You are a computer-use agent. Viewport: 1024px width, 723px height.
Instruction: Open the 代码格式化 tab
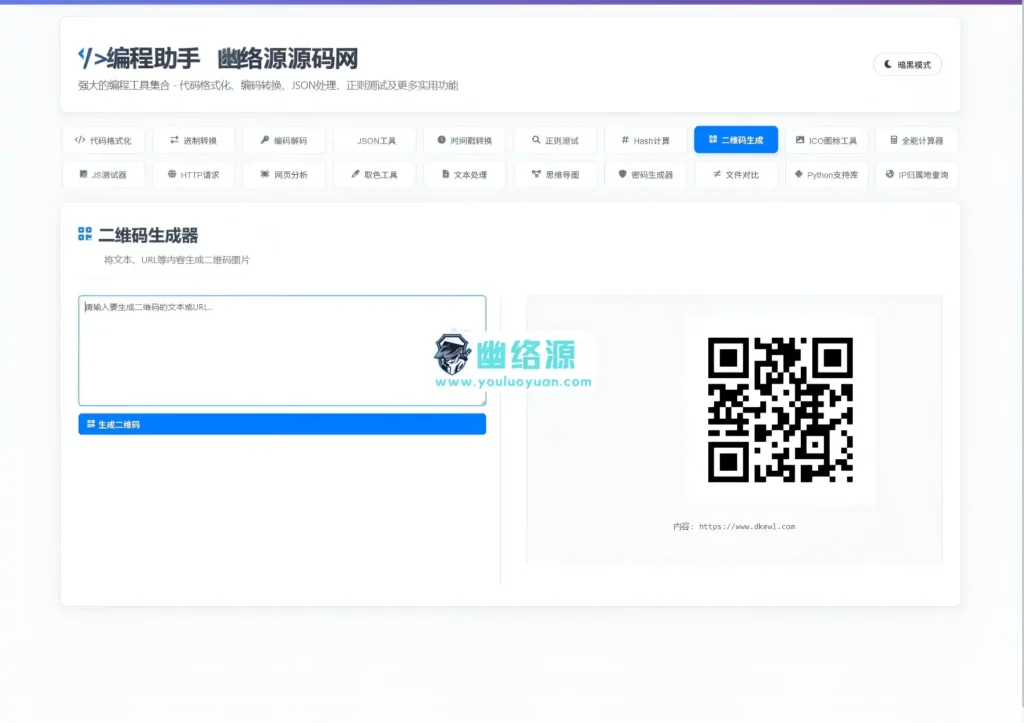(103, 140)
